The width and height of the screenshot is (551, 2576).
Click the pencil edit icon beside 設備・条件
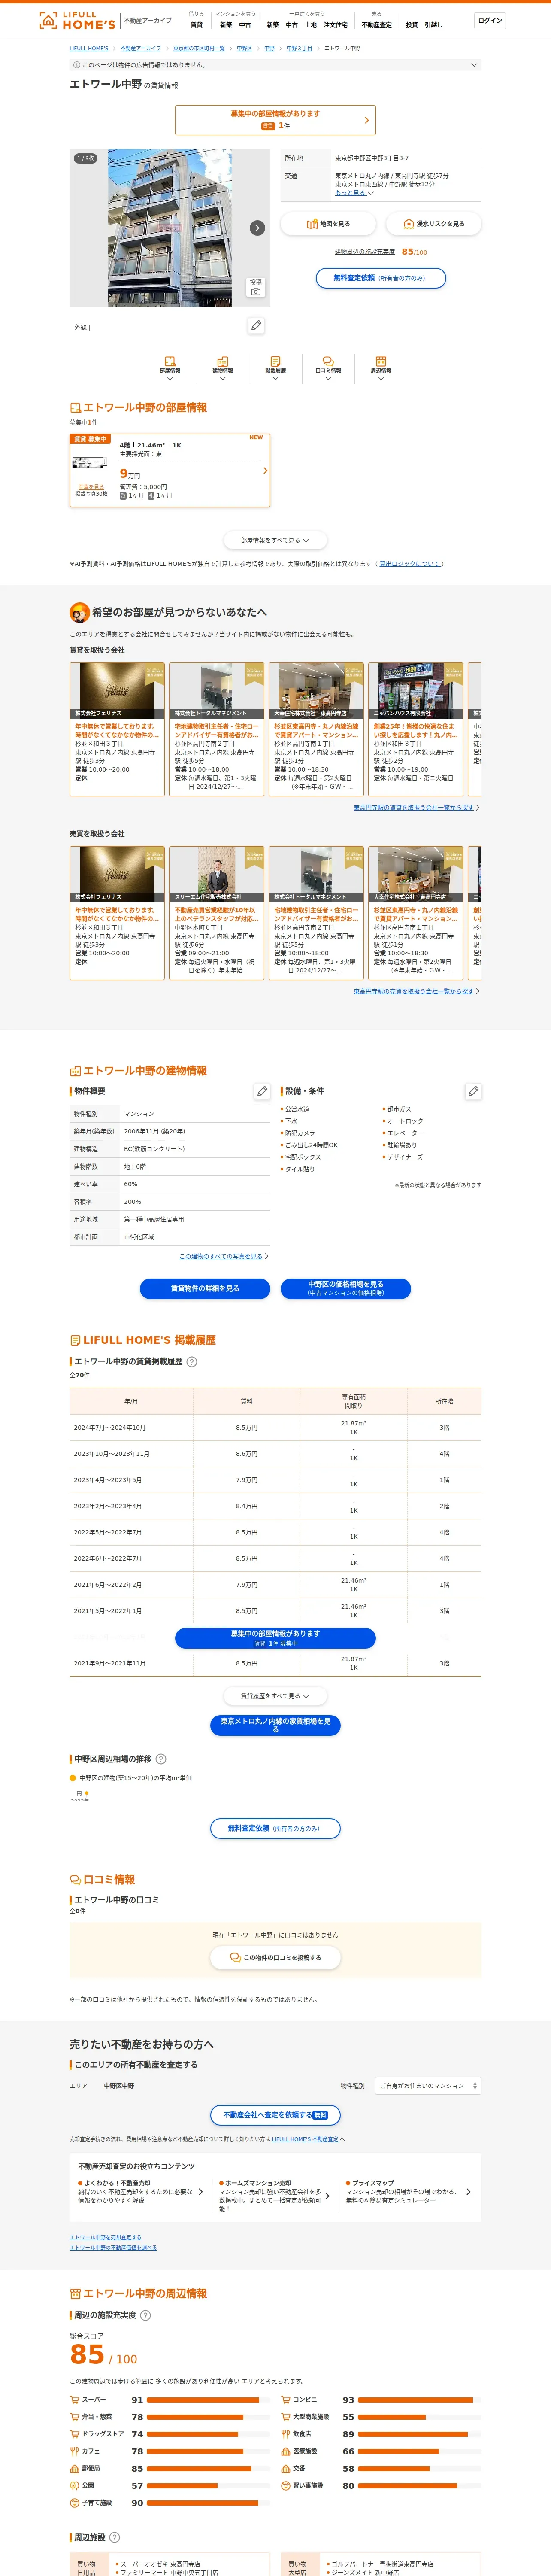pyautogui.click(x=473, y=1091)
